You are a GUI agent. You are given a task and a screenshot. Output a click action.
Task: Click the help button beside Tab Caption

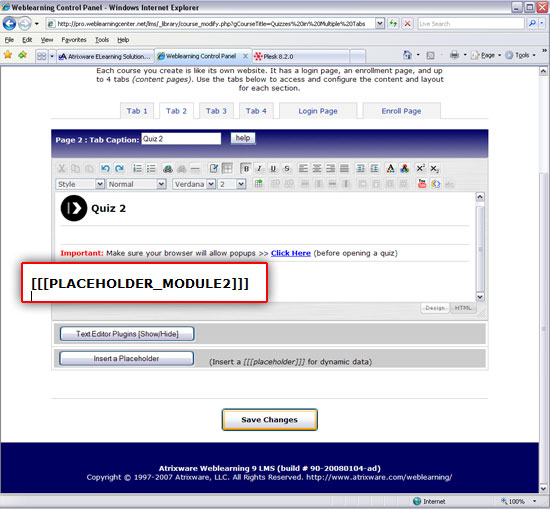pos(243,138)
